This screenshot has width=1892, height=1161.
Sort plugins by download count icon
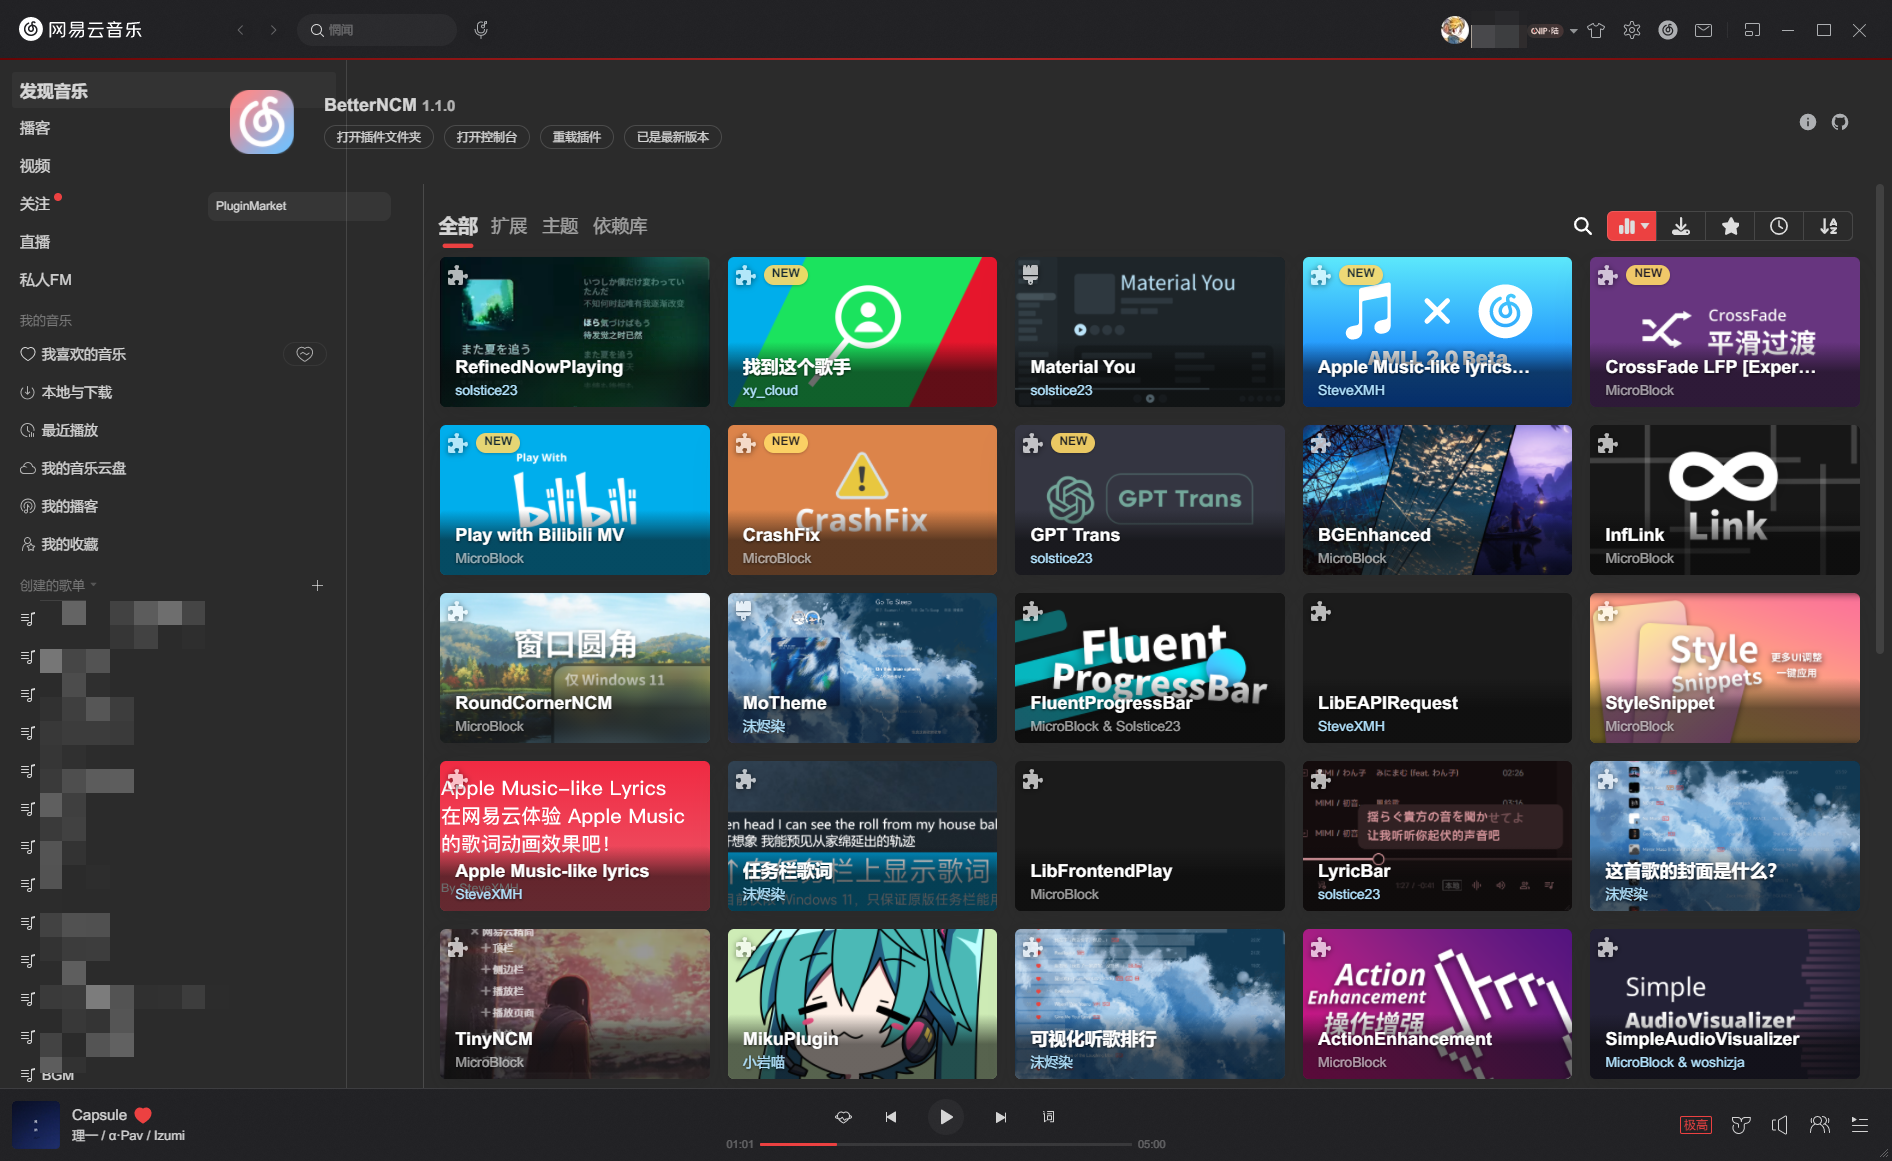pos(1680,227)
